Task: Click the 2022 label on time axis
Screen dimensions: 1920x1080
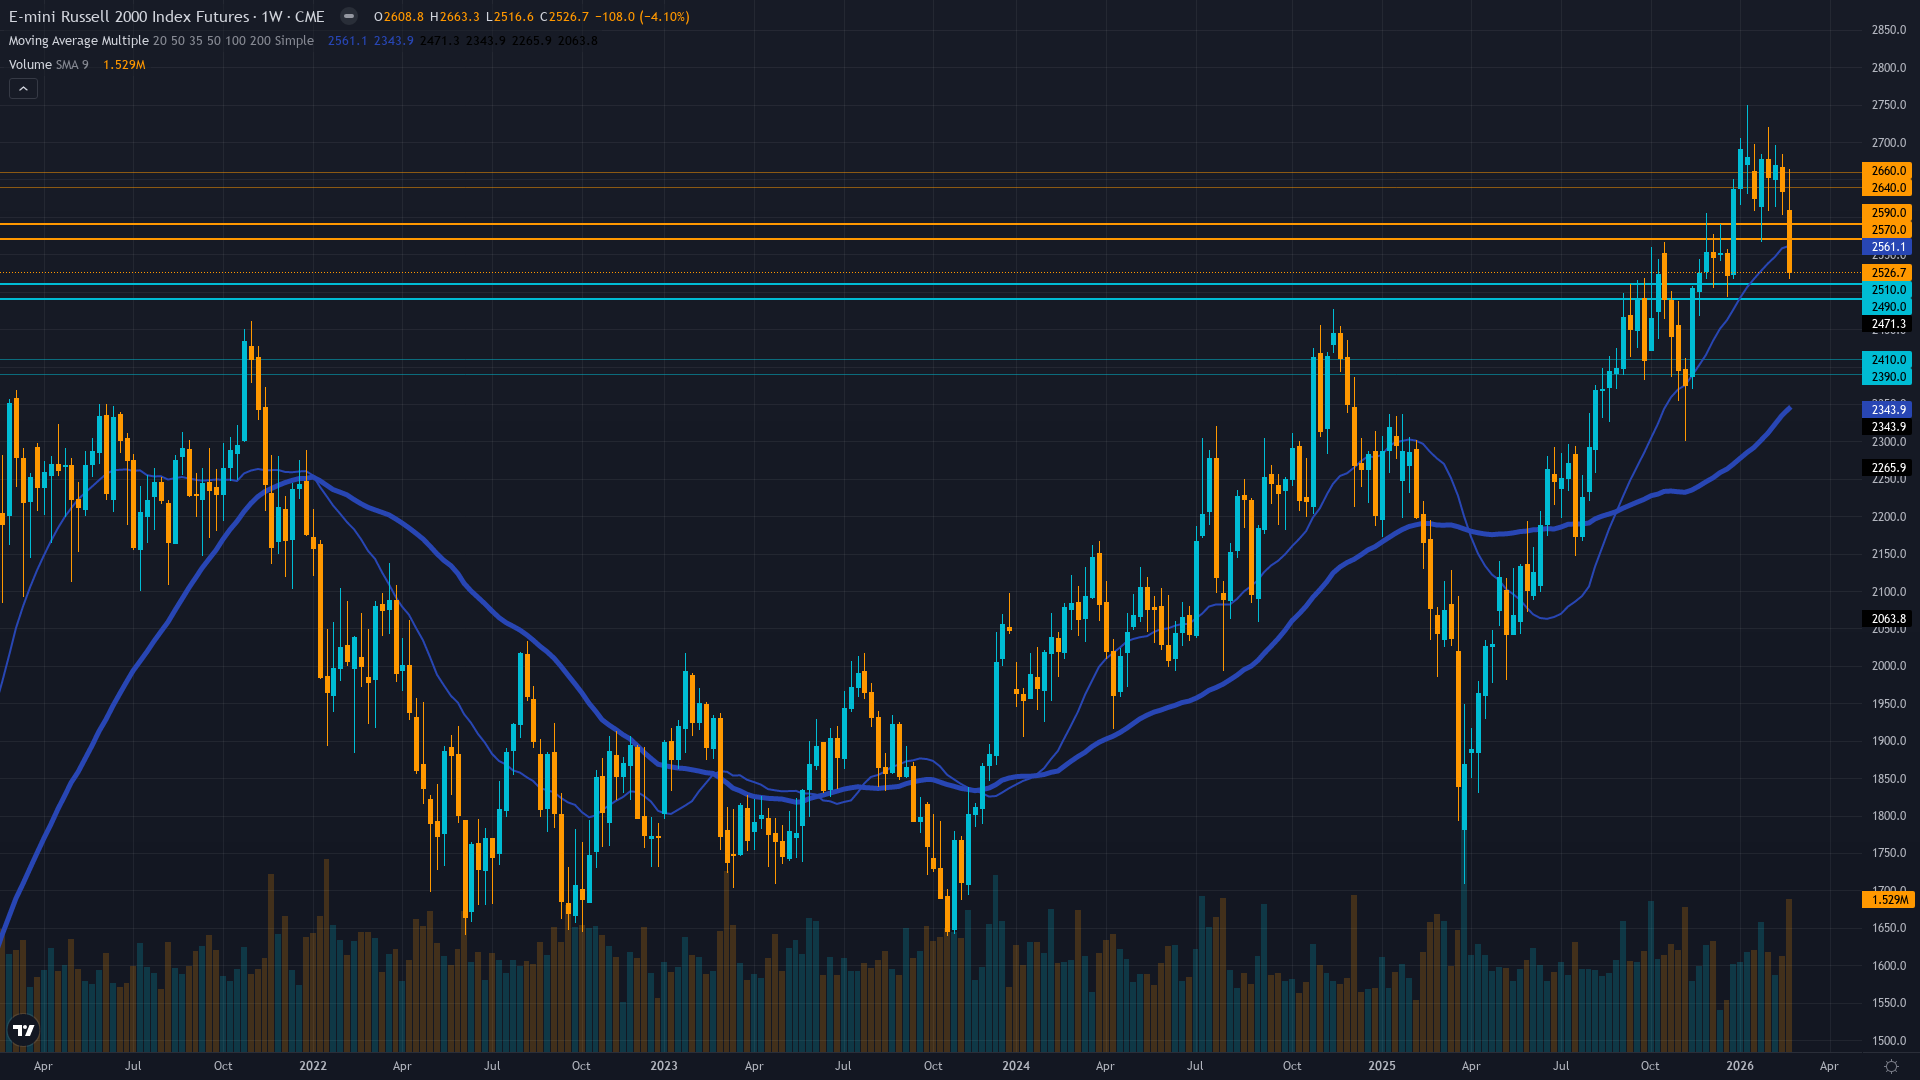Action: point(313,1066)
